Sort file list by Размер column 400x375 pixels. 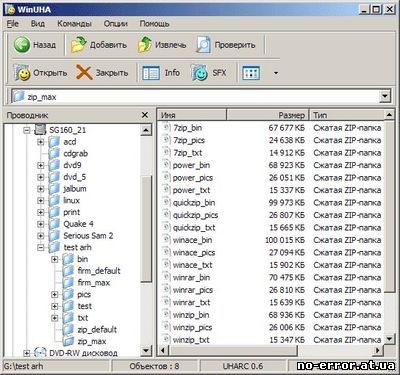point(268,115)
